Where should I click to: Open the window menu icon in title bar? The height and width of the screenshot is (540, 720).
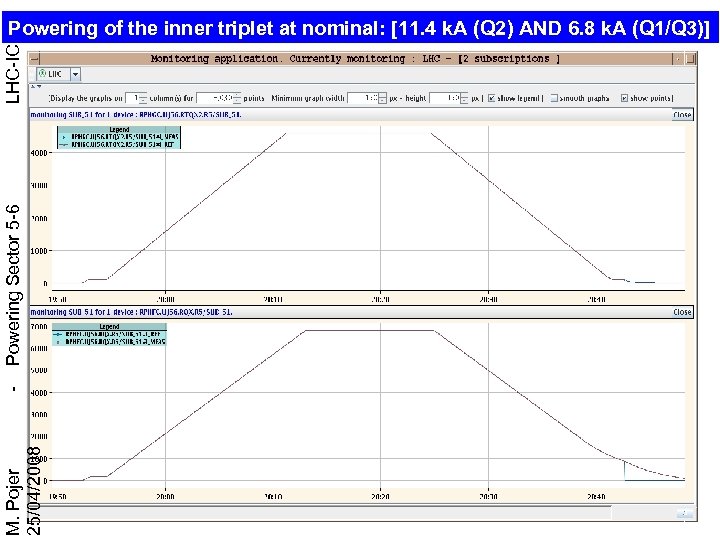(x=35, y=58)
